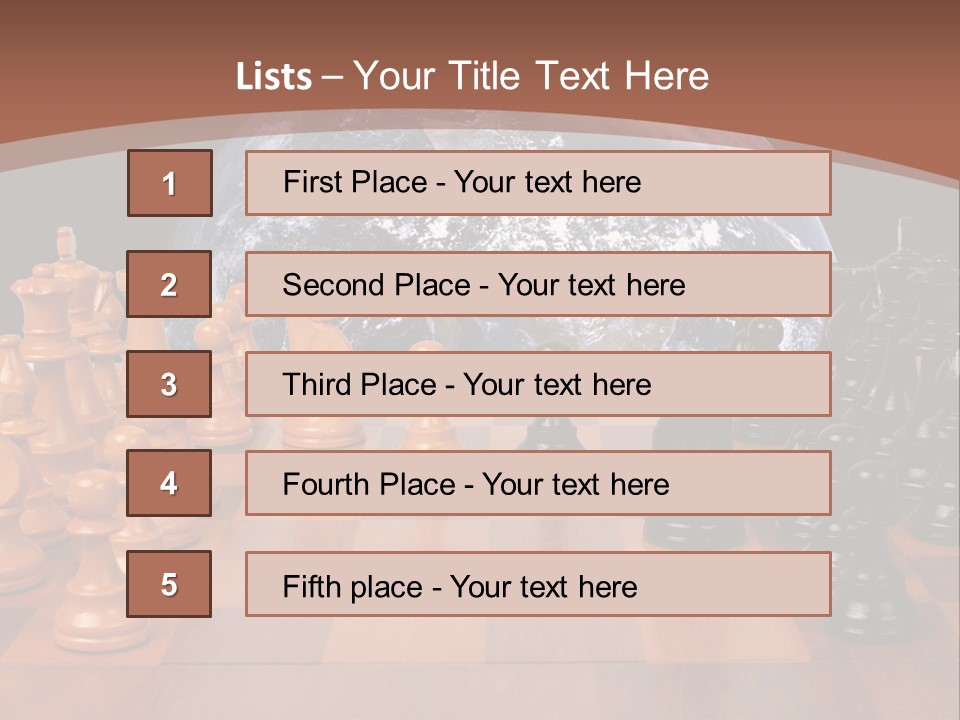This screenshot has width=960, height=720.
Task: Click the number 5 box
Action: [x=169, y=584]
